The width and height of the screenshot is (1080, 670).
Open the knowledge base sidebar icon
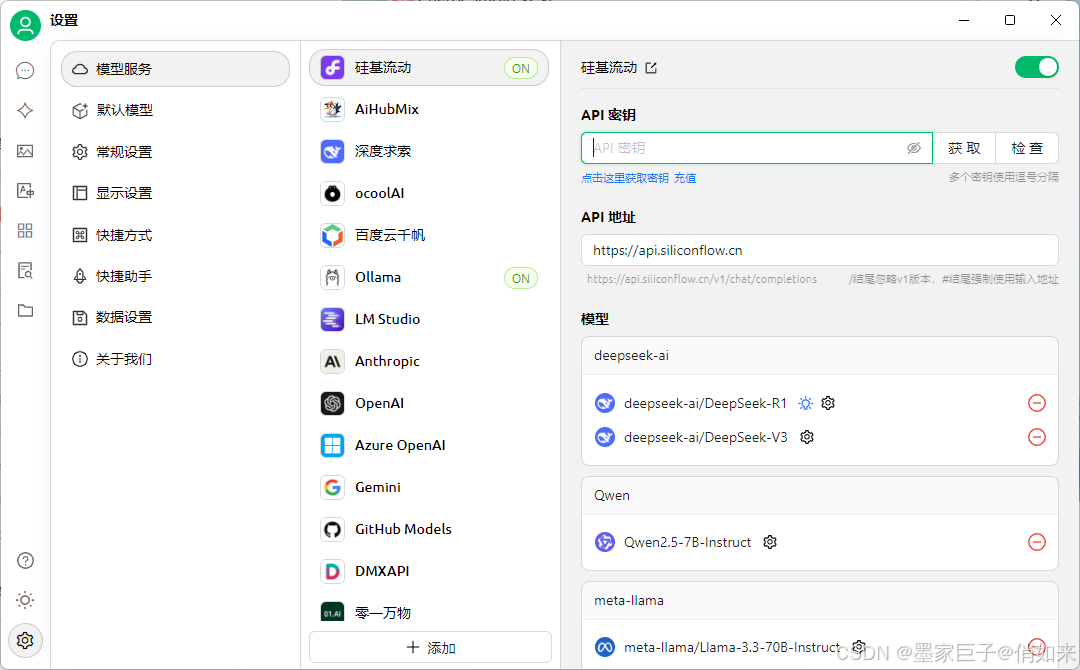pos(25,271)
